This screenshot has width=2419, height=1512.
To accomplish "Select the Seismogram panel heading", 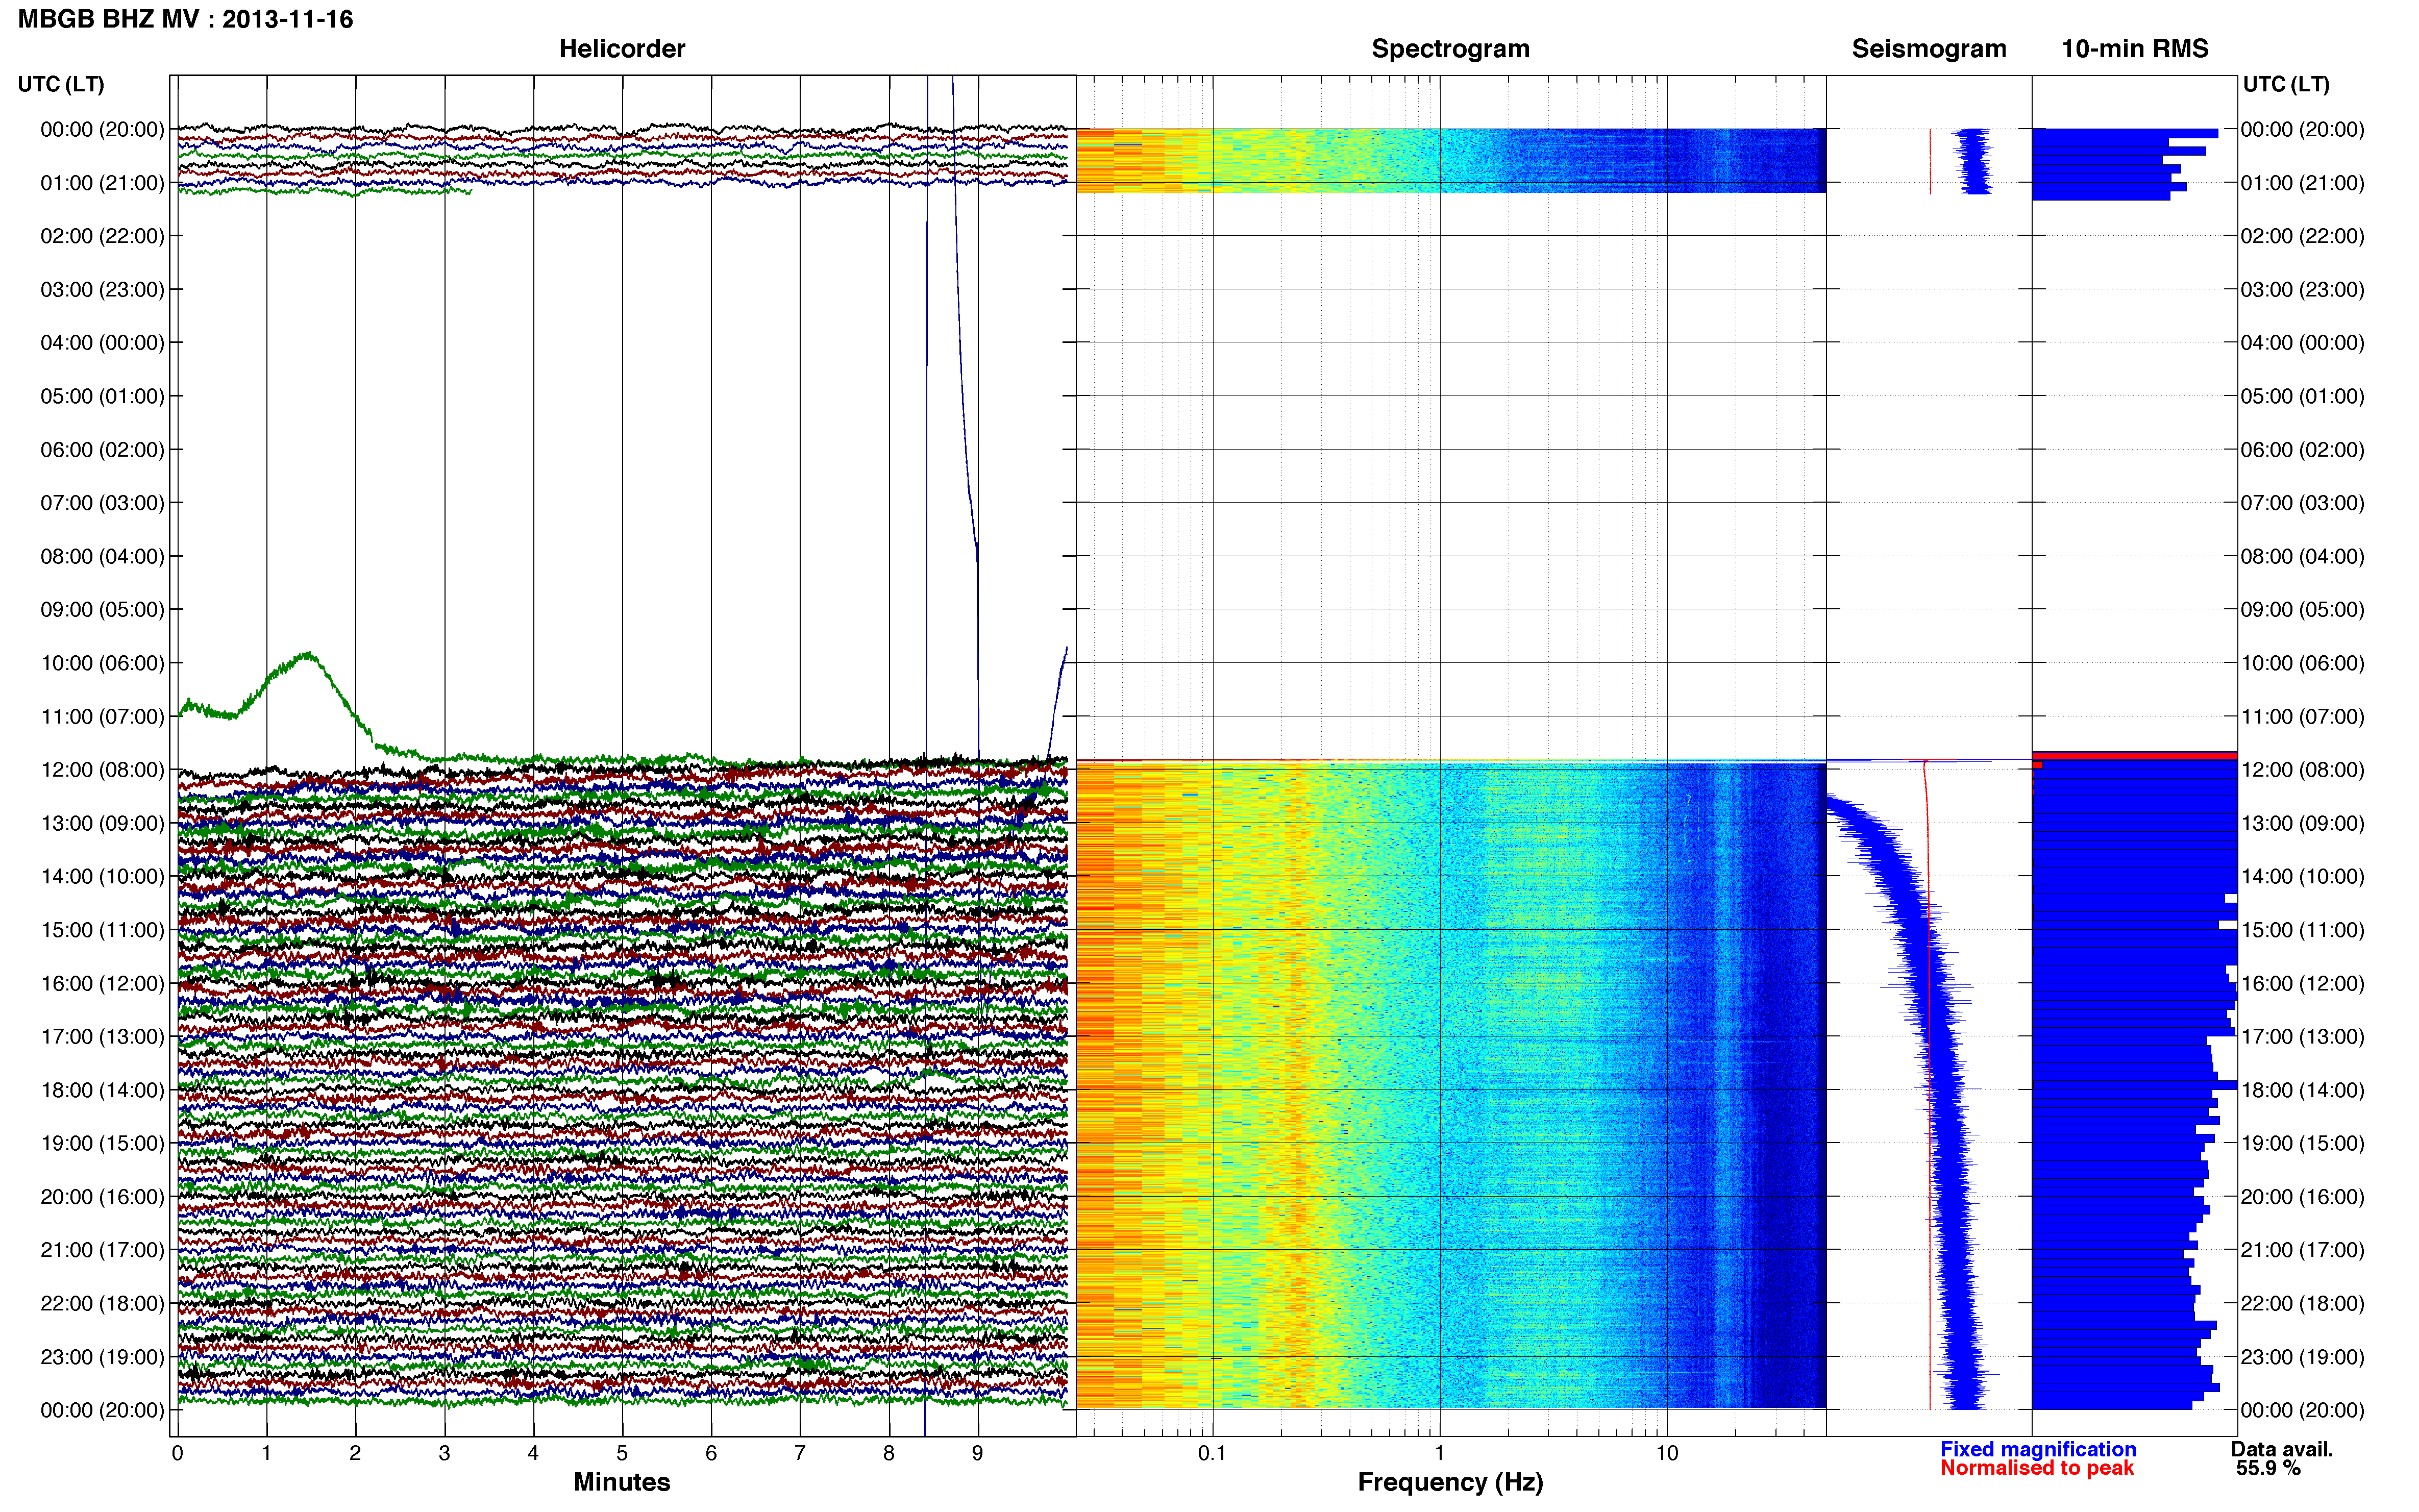I will click(x=1929, y=48).
